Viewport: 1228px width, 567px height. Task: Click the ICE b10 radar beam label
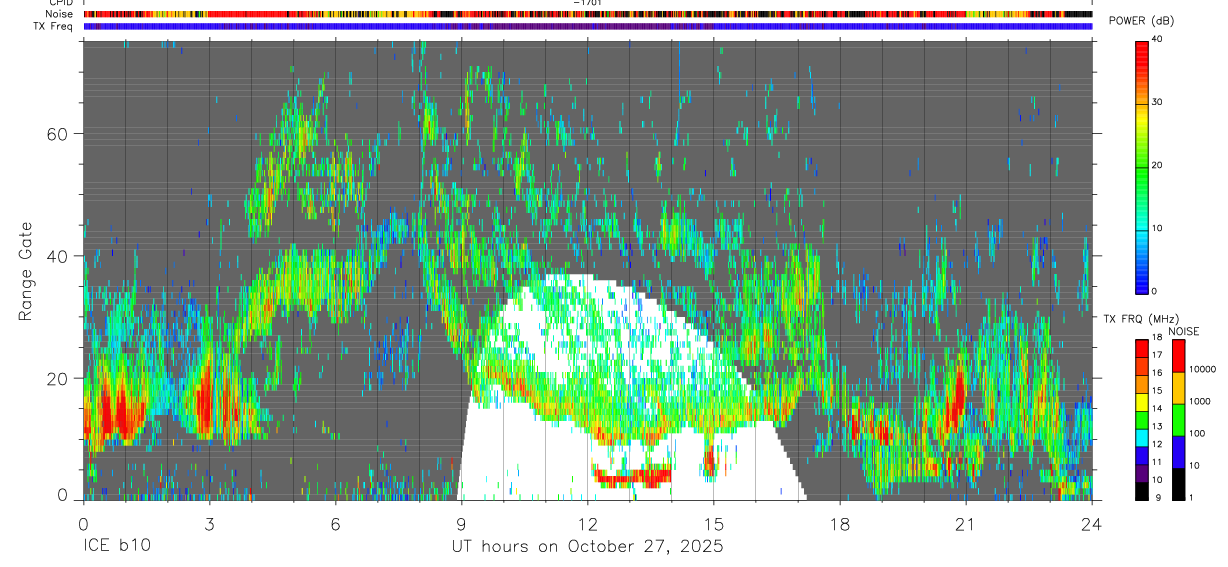coord(115,546)
